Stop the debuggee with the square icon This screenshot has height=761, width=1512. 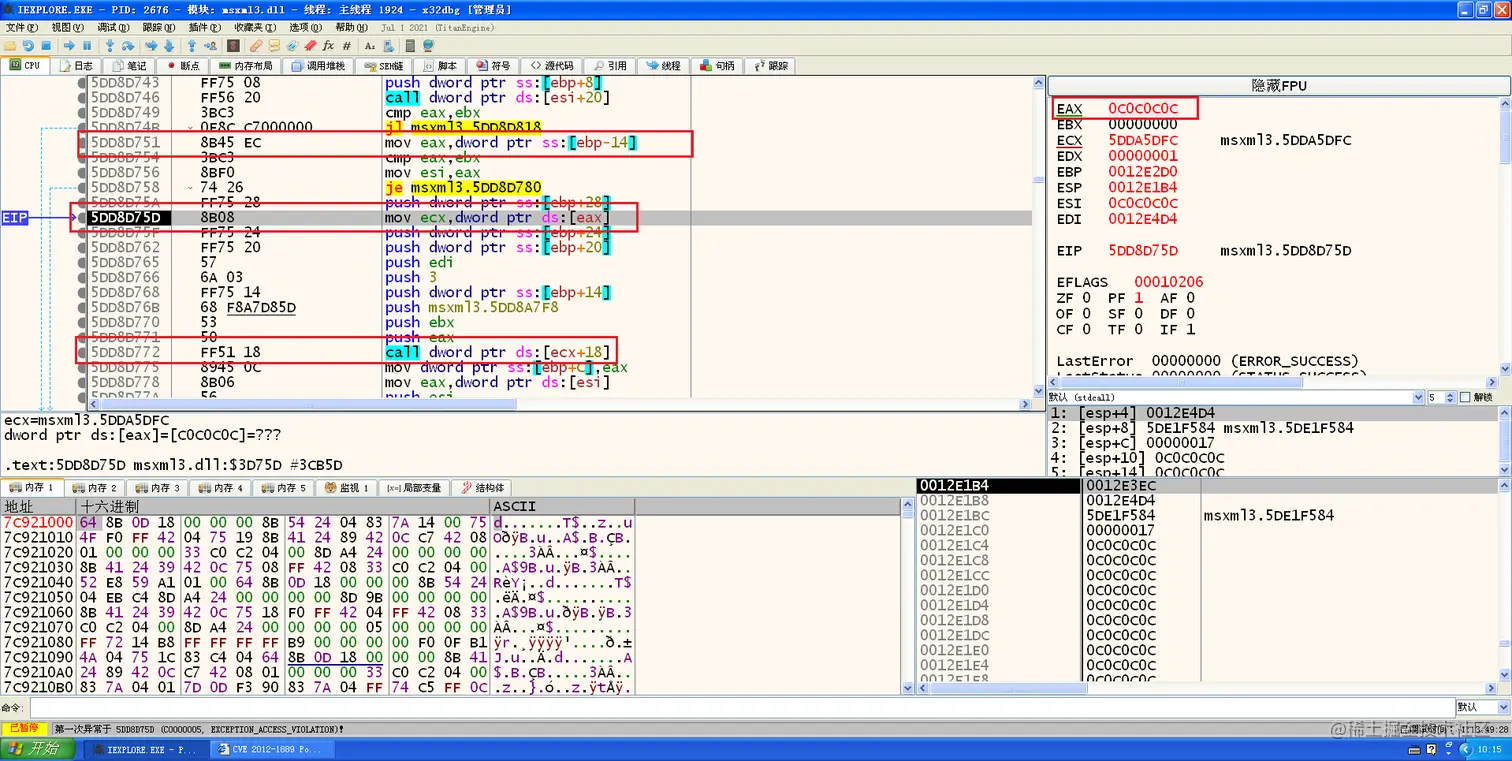tap(45, 46)
